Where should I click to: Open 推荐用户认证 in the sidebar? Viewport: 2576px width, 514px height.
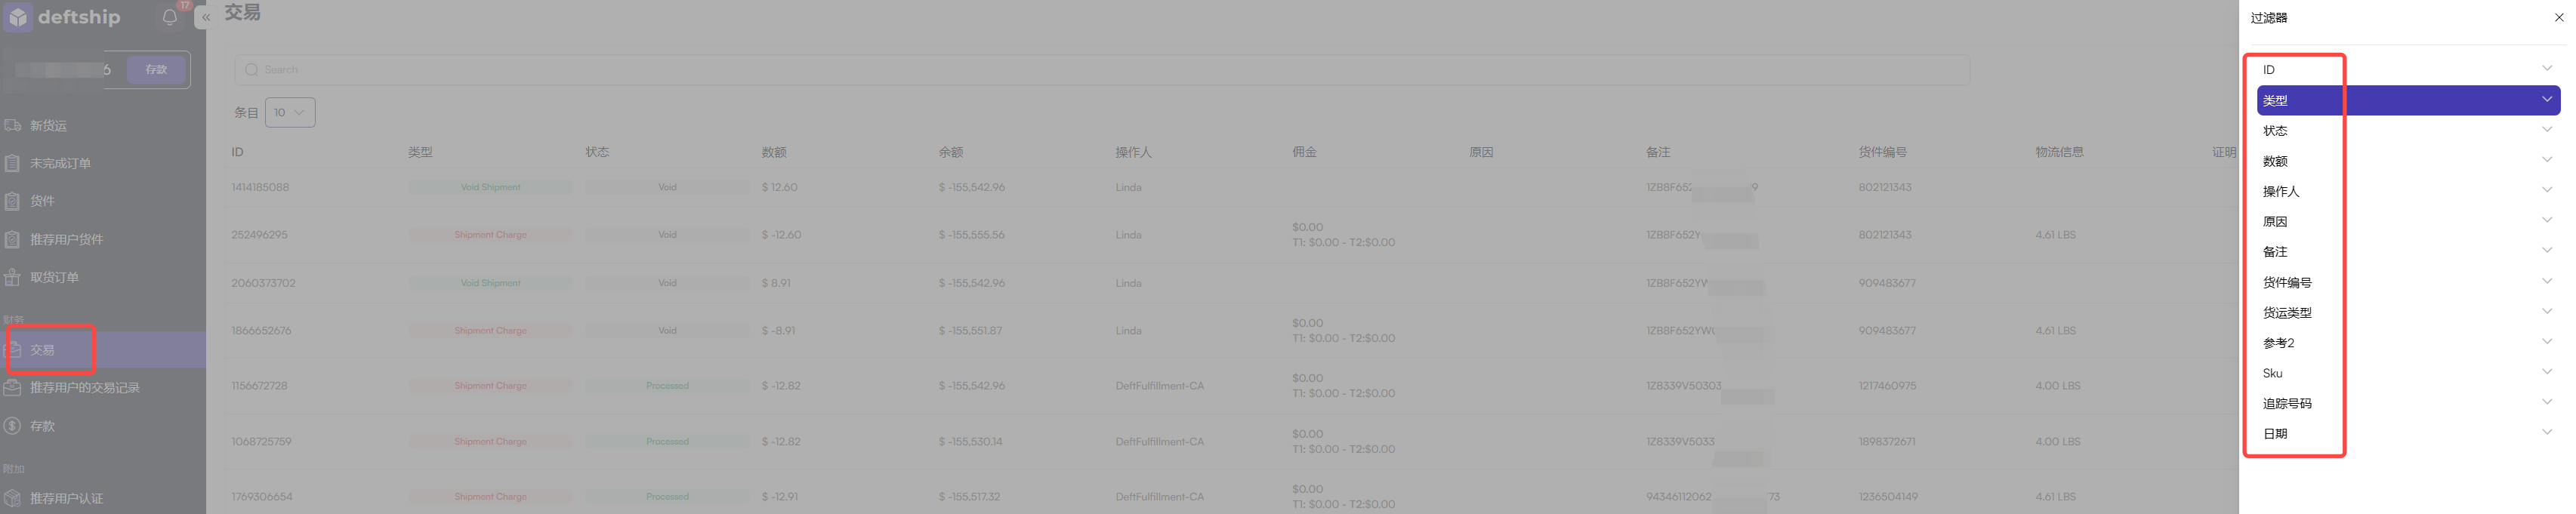66,498
